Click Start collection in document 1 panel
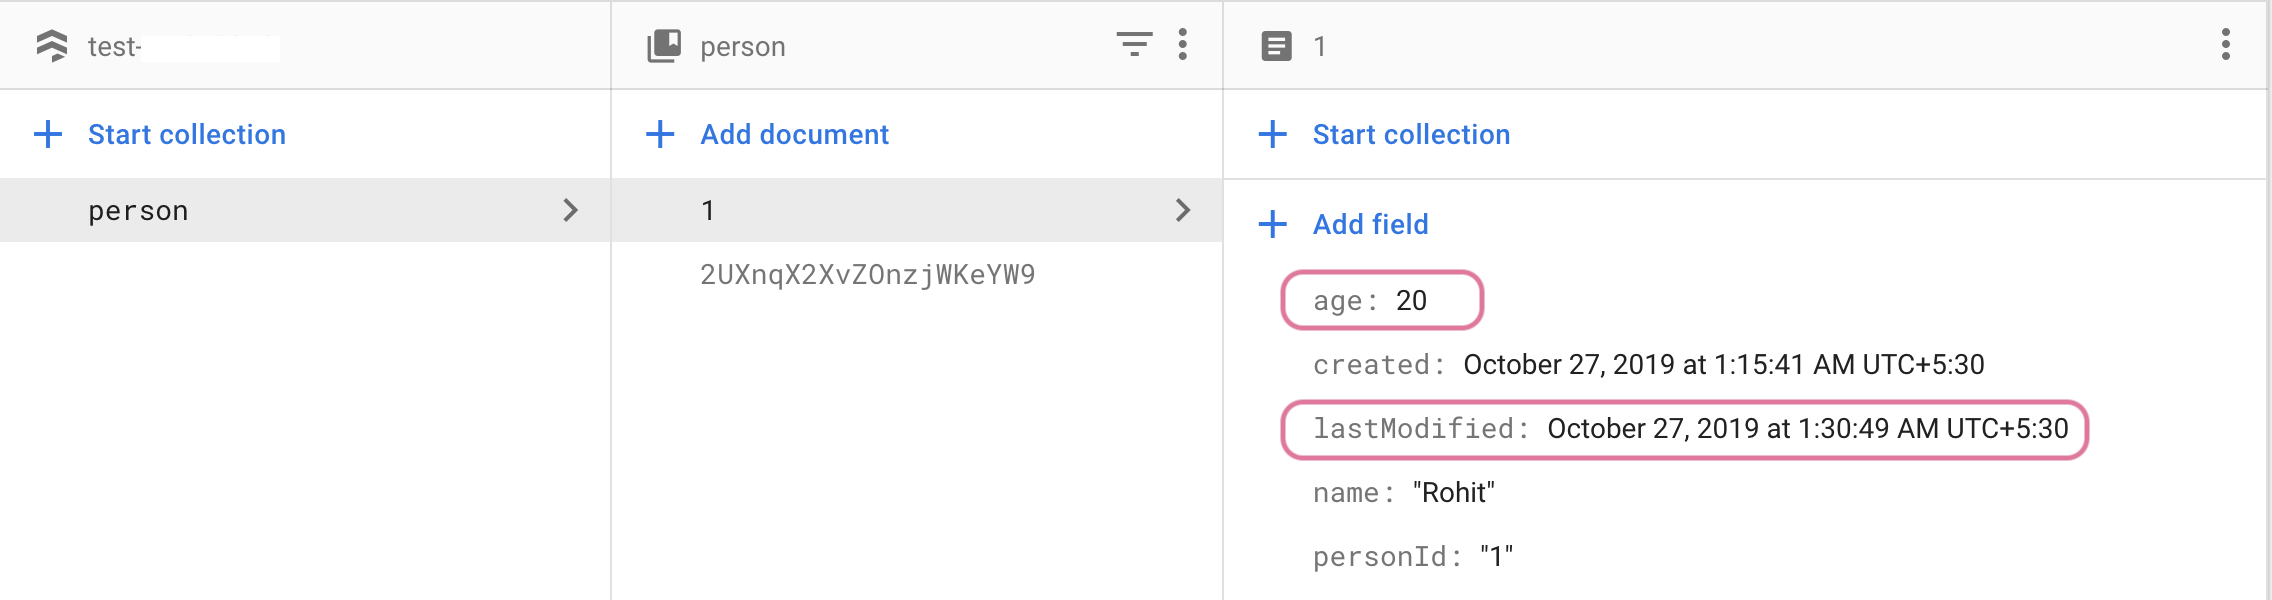The image size is (2272, 600). click(x=1410, y=134)
